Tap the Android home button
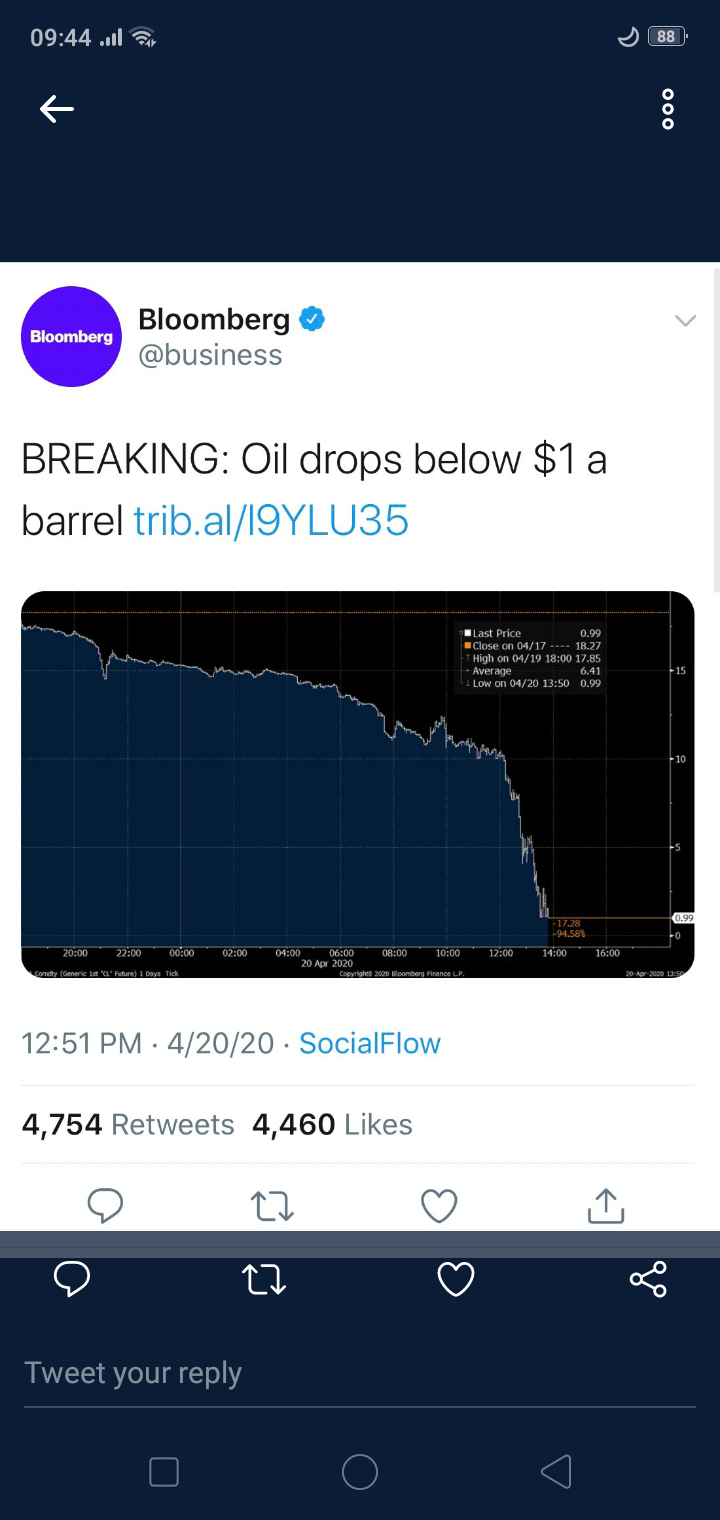This screenshot has width=720, height=1520. [360, 1471]
